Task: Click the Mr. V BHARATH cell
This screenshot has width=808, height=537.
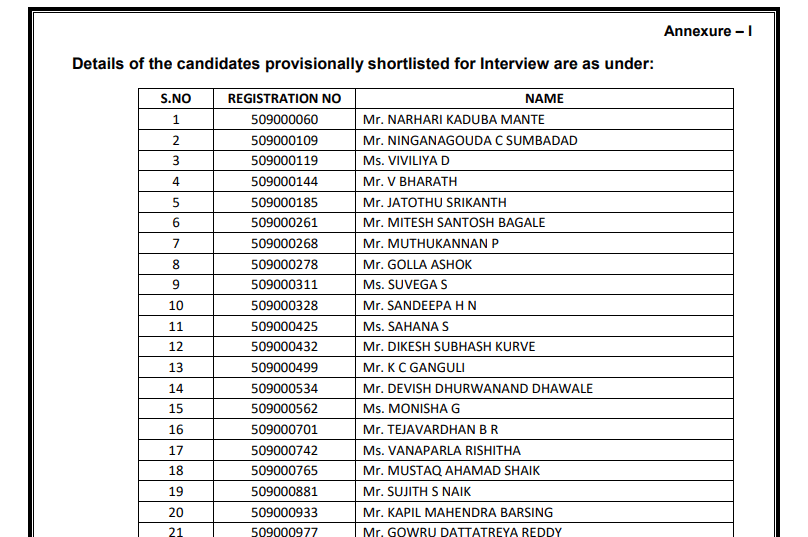Action: tap(410, 182)
